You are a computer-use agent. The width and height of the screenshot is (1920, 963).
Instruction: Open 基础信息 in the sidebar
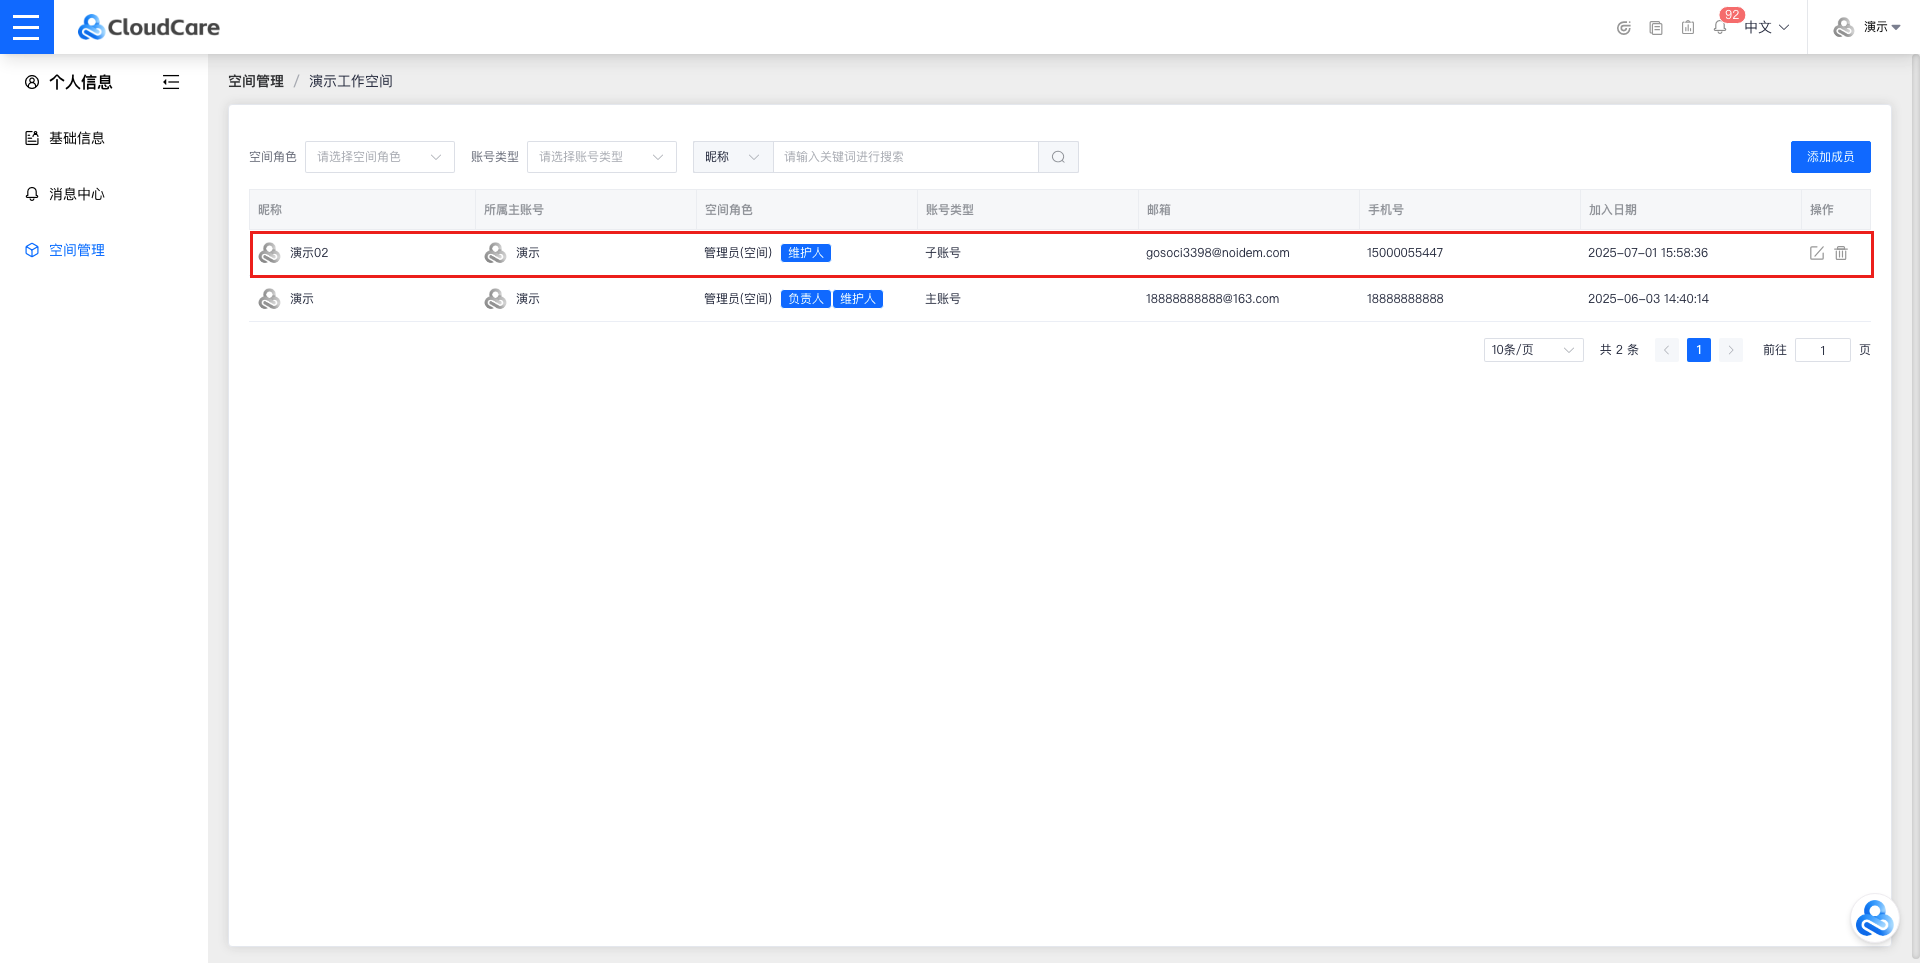(x=77, y=138)
